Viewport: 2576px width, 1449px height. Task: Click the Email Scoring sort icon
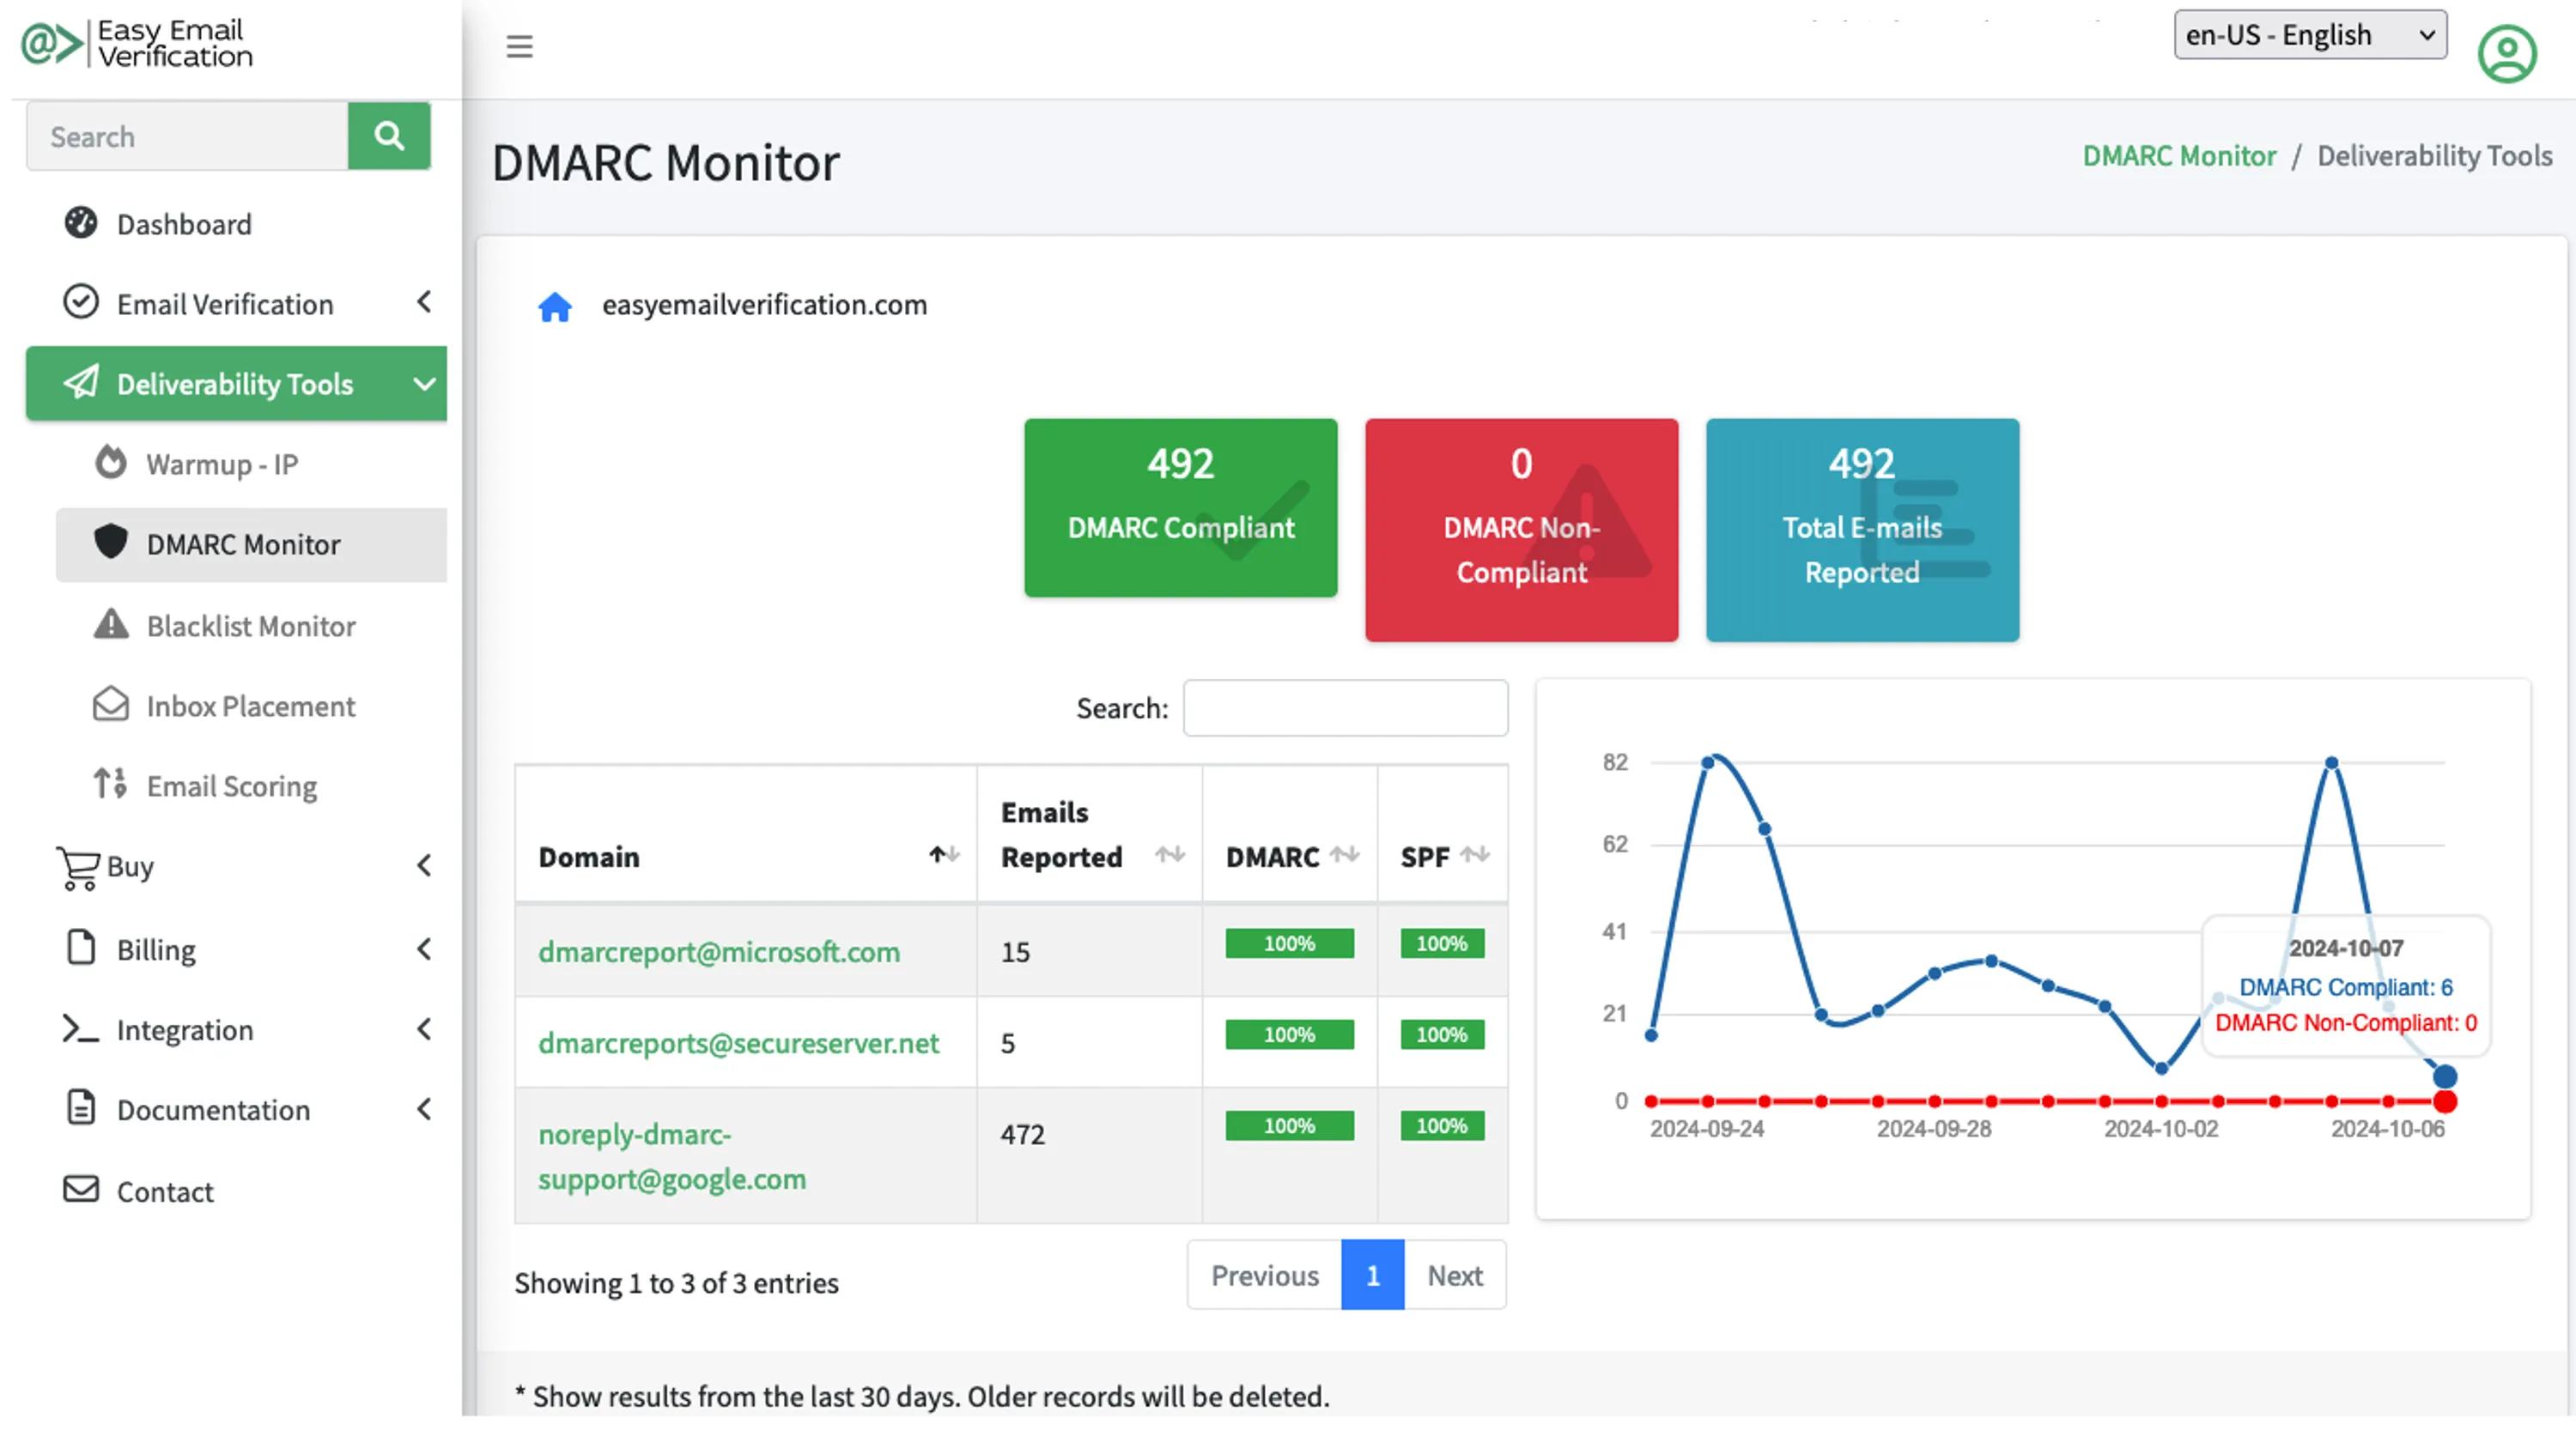click(x=111, y=785)
